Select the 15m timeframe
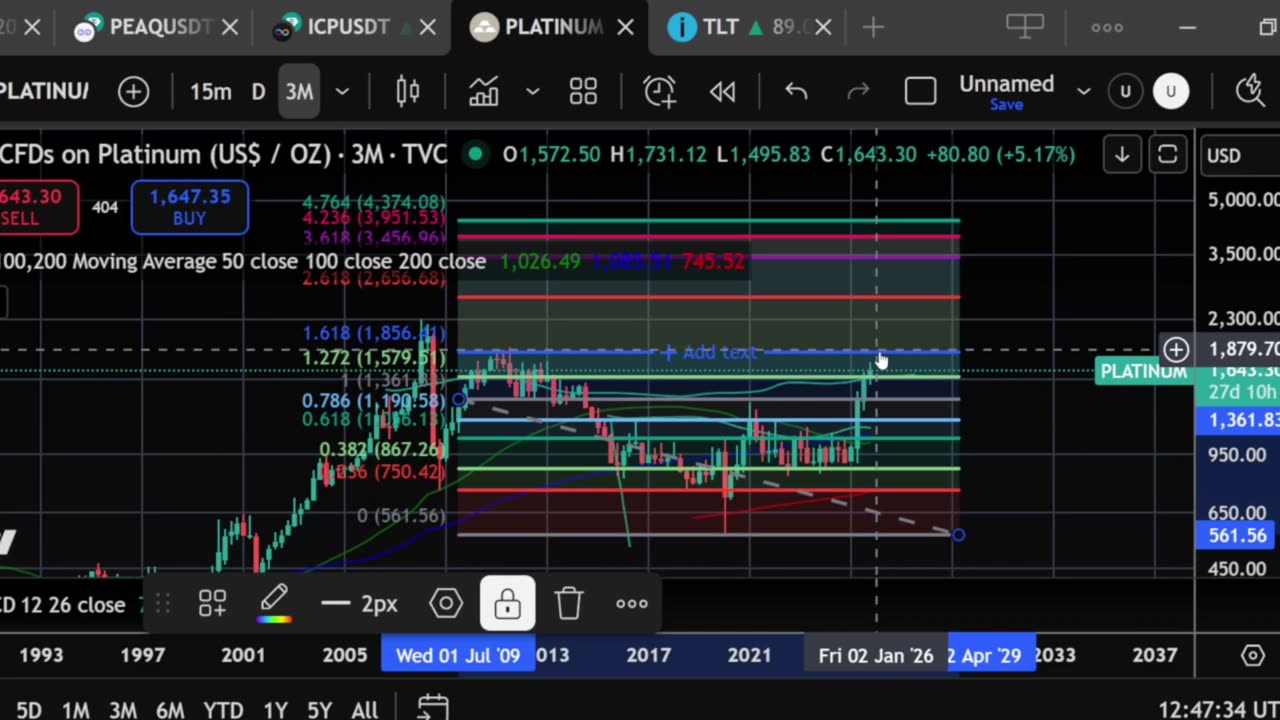Screen dimensions: 1280x720 (x=210, y=92)
